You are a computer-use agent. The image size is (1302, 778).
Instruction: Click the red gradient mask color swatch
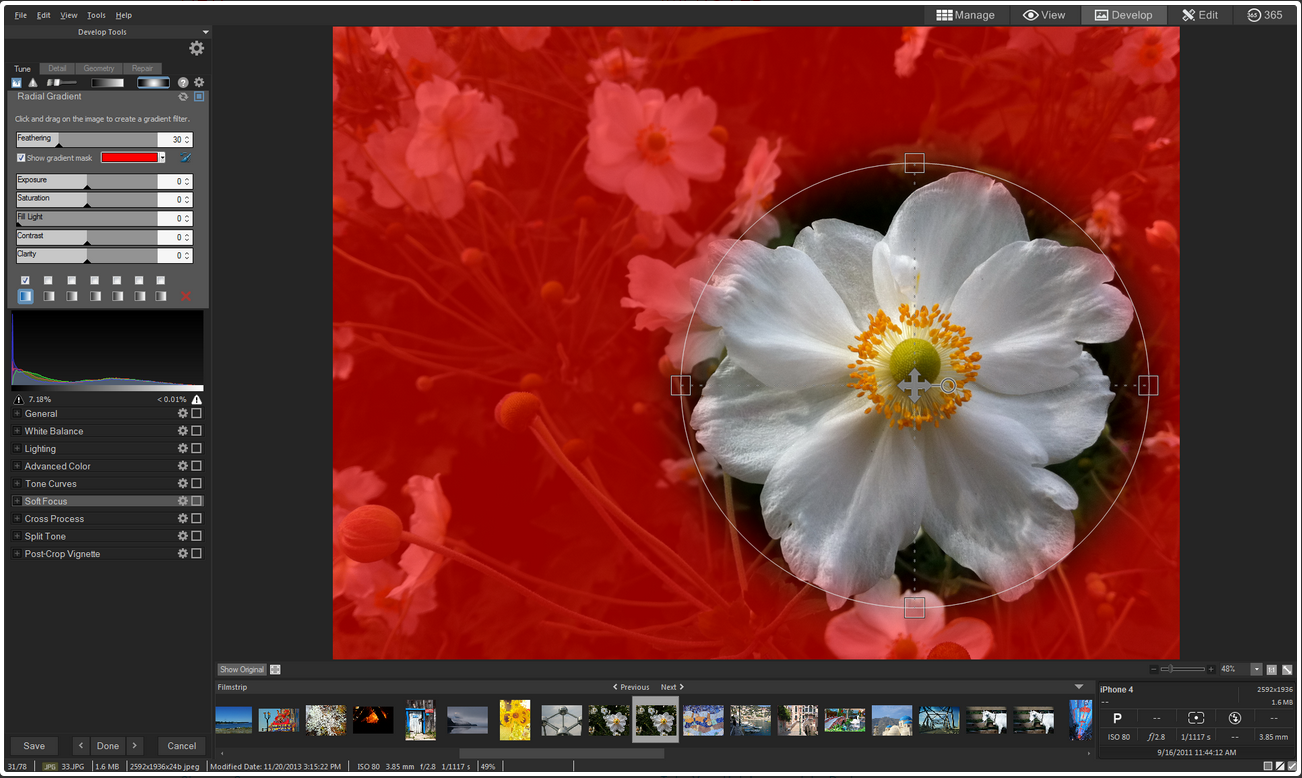[x=129, y=158]
